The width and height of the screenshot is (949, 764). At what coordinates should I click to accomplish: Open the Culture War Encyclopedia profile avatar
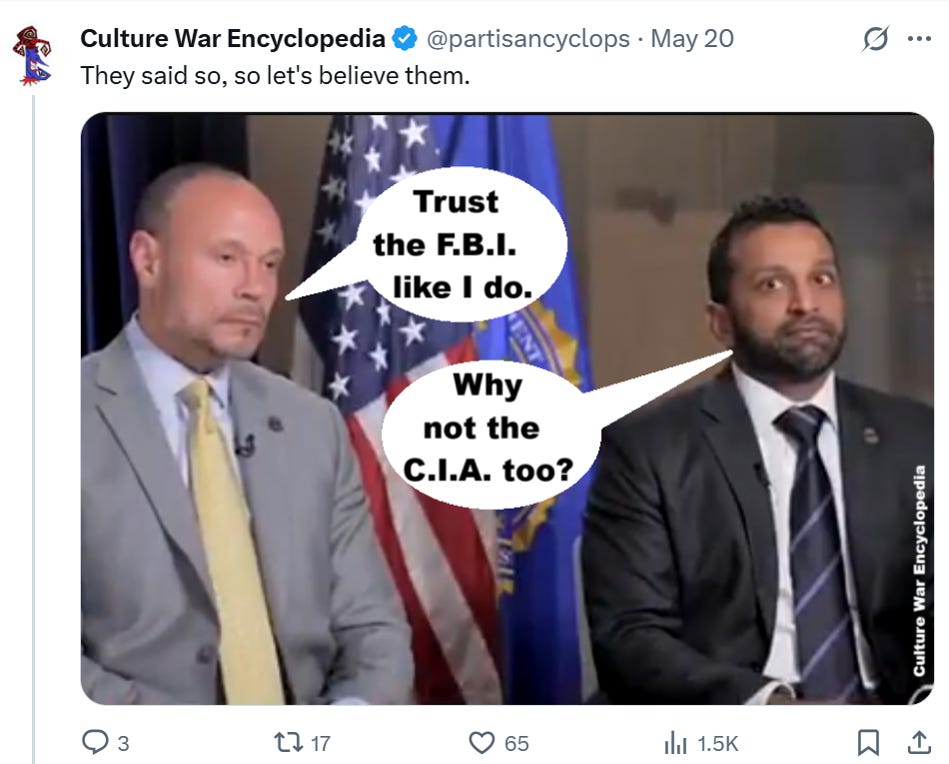coord(32,55)
